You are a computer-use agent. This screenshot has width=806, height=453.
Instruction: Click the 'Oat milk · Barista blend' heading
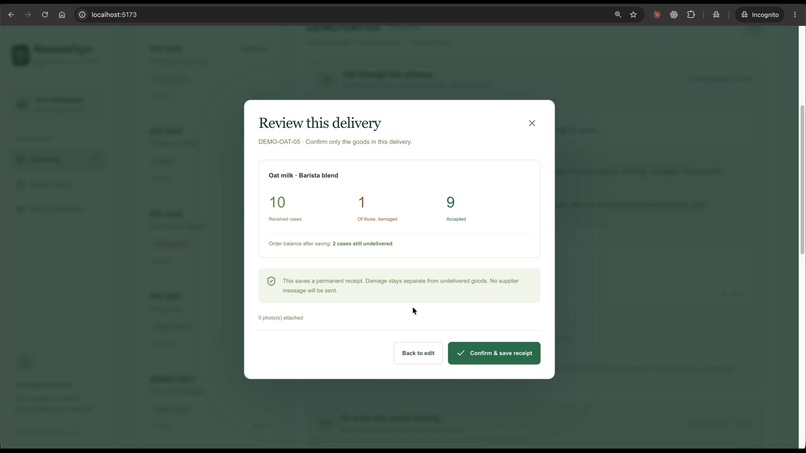tap(303, 175)
